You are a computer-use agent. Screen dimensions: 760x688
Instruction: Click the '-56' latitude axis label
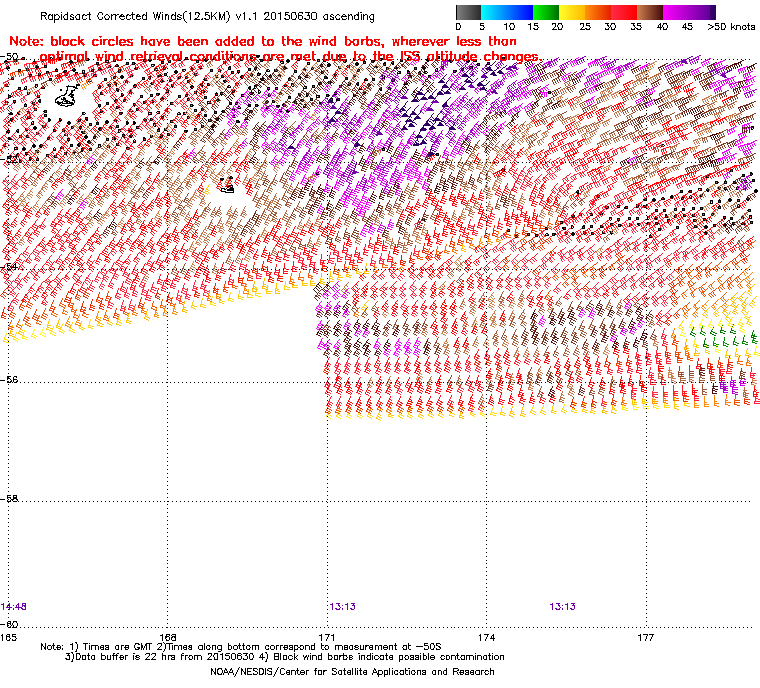click(10, 380)
